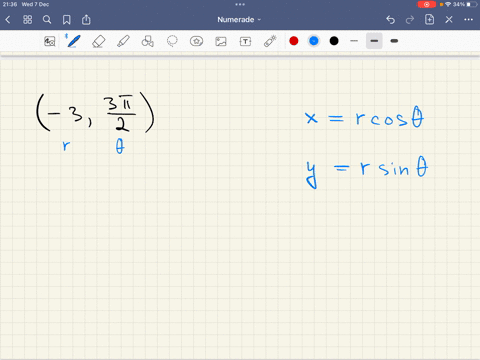Viewport: 480px width, 360px height.
Task: Tap the battery percentage indicator
Action: tap(459, 4)
